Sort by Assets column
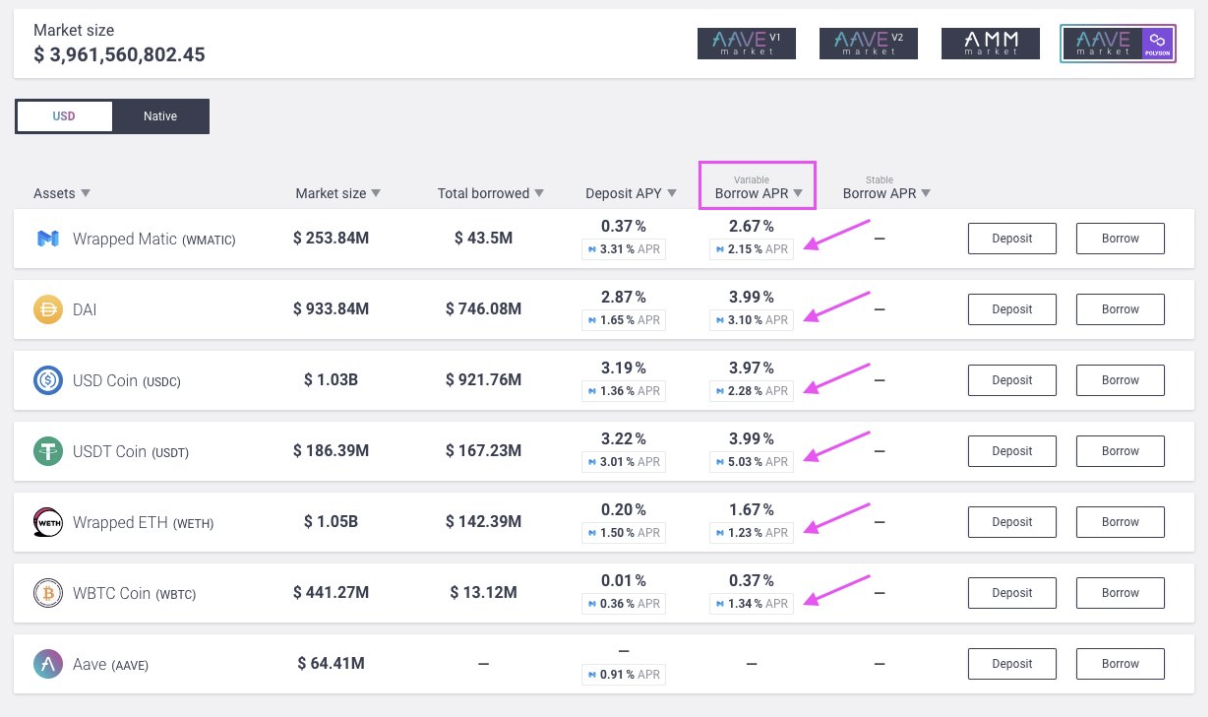 (62, 193)
